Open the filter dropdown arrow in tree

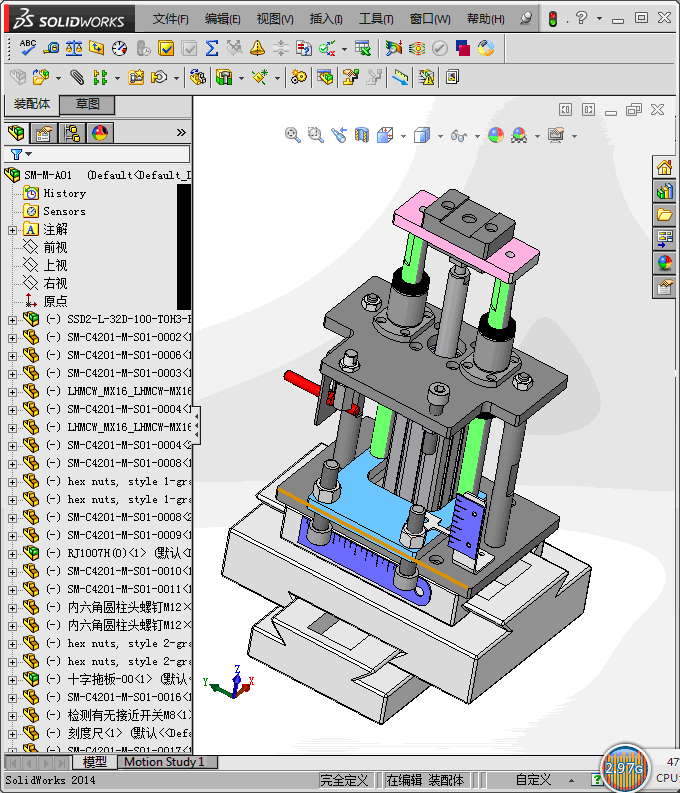[x=29, y=154]
